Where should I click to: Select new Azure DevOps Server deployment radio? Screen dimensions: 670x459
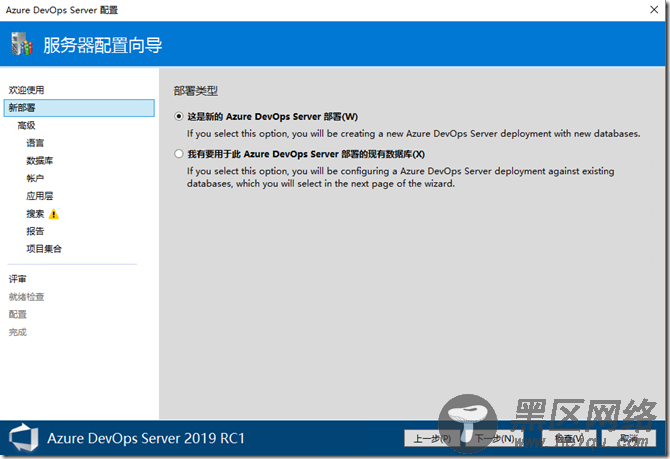(x=179, y=116)
